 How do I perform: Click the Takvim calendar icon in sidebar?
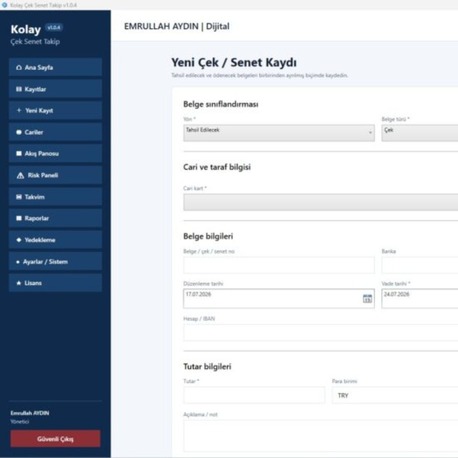pyautogui.click(x=19, y=197)
